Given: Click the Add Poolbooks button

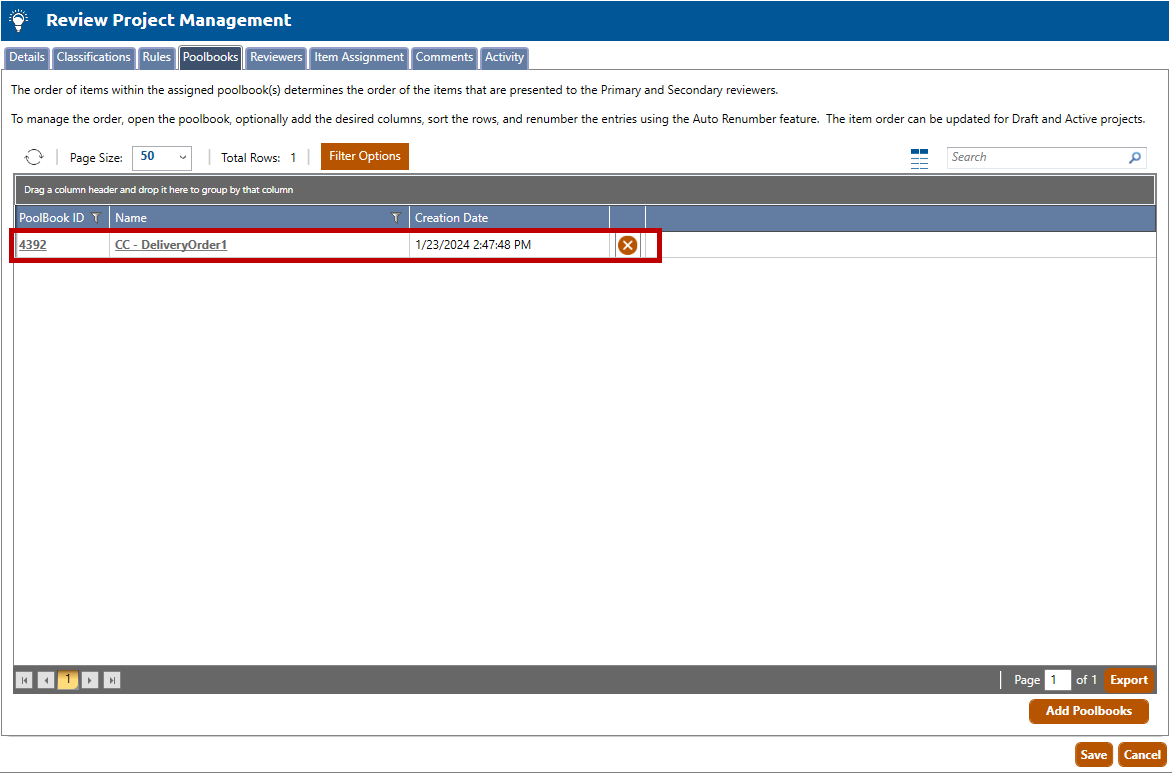Looking at the screenshot, I should (x=1088, y=711).
